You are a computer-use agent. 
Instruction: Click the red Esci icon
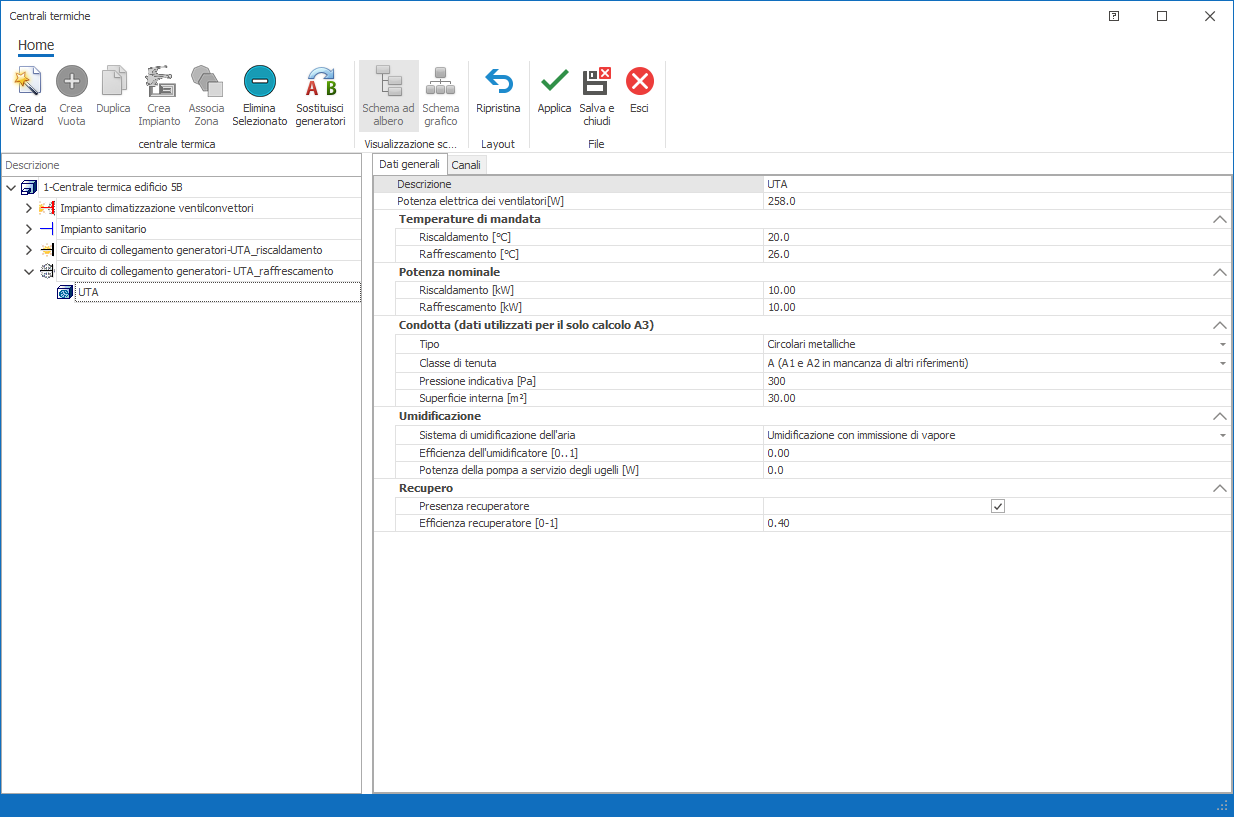click(x=639, y=81)
